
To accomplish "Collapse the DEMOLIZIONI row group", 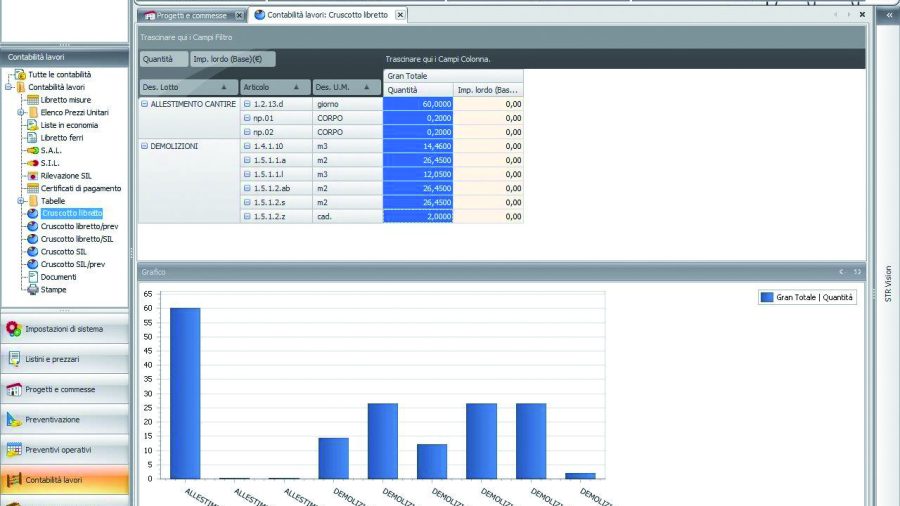I will (x=144, y=146).
